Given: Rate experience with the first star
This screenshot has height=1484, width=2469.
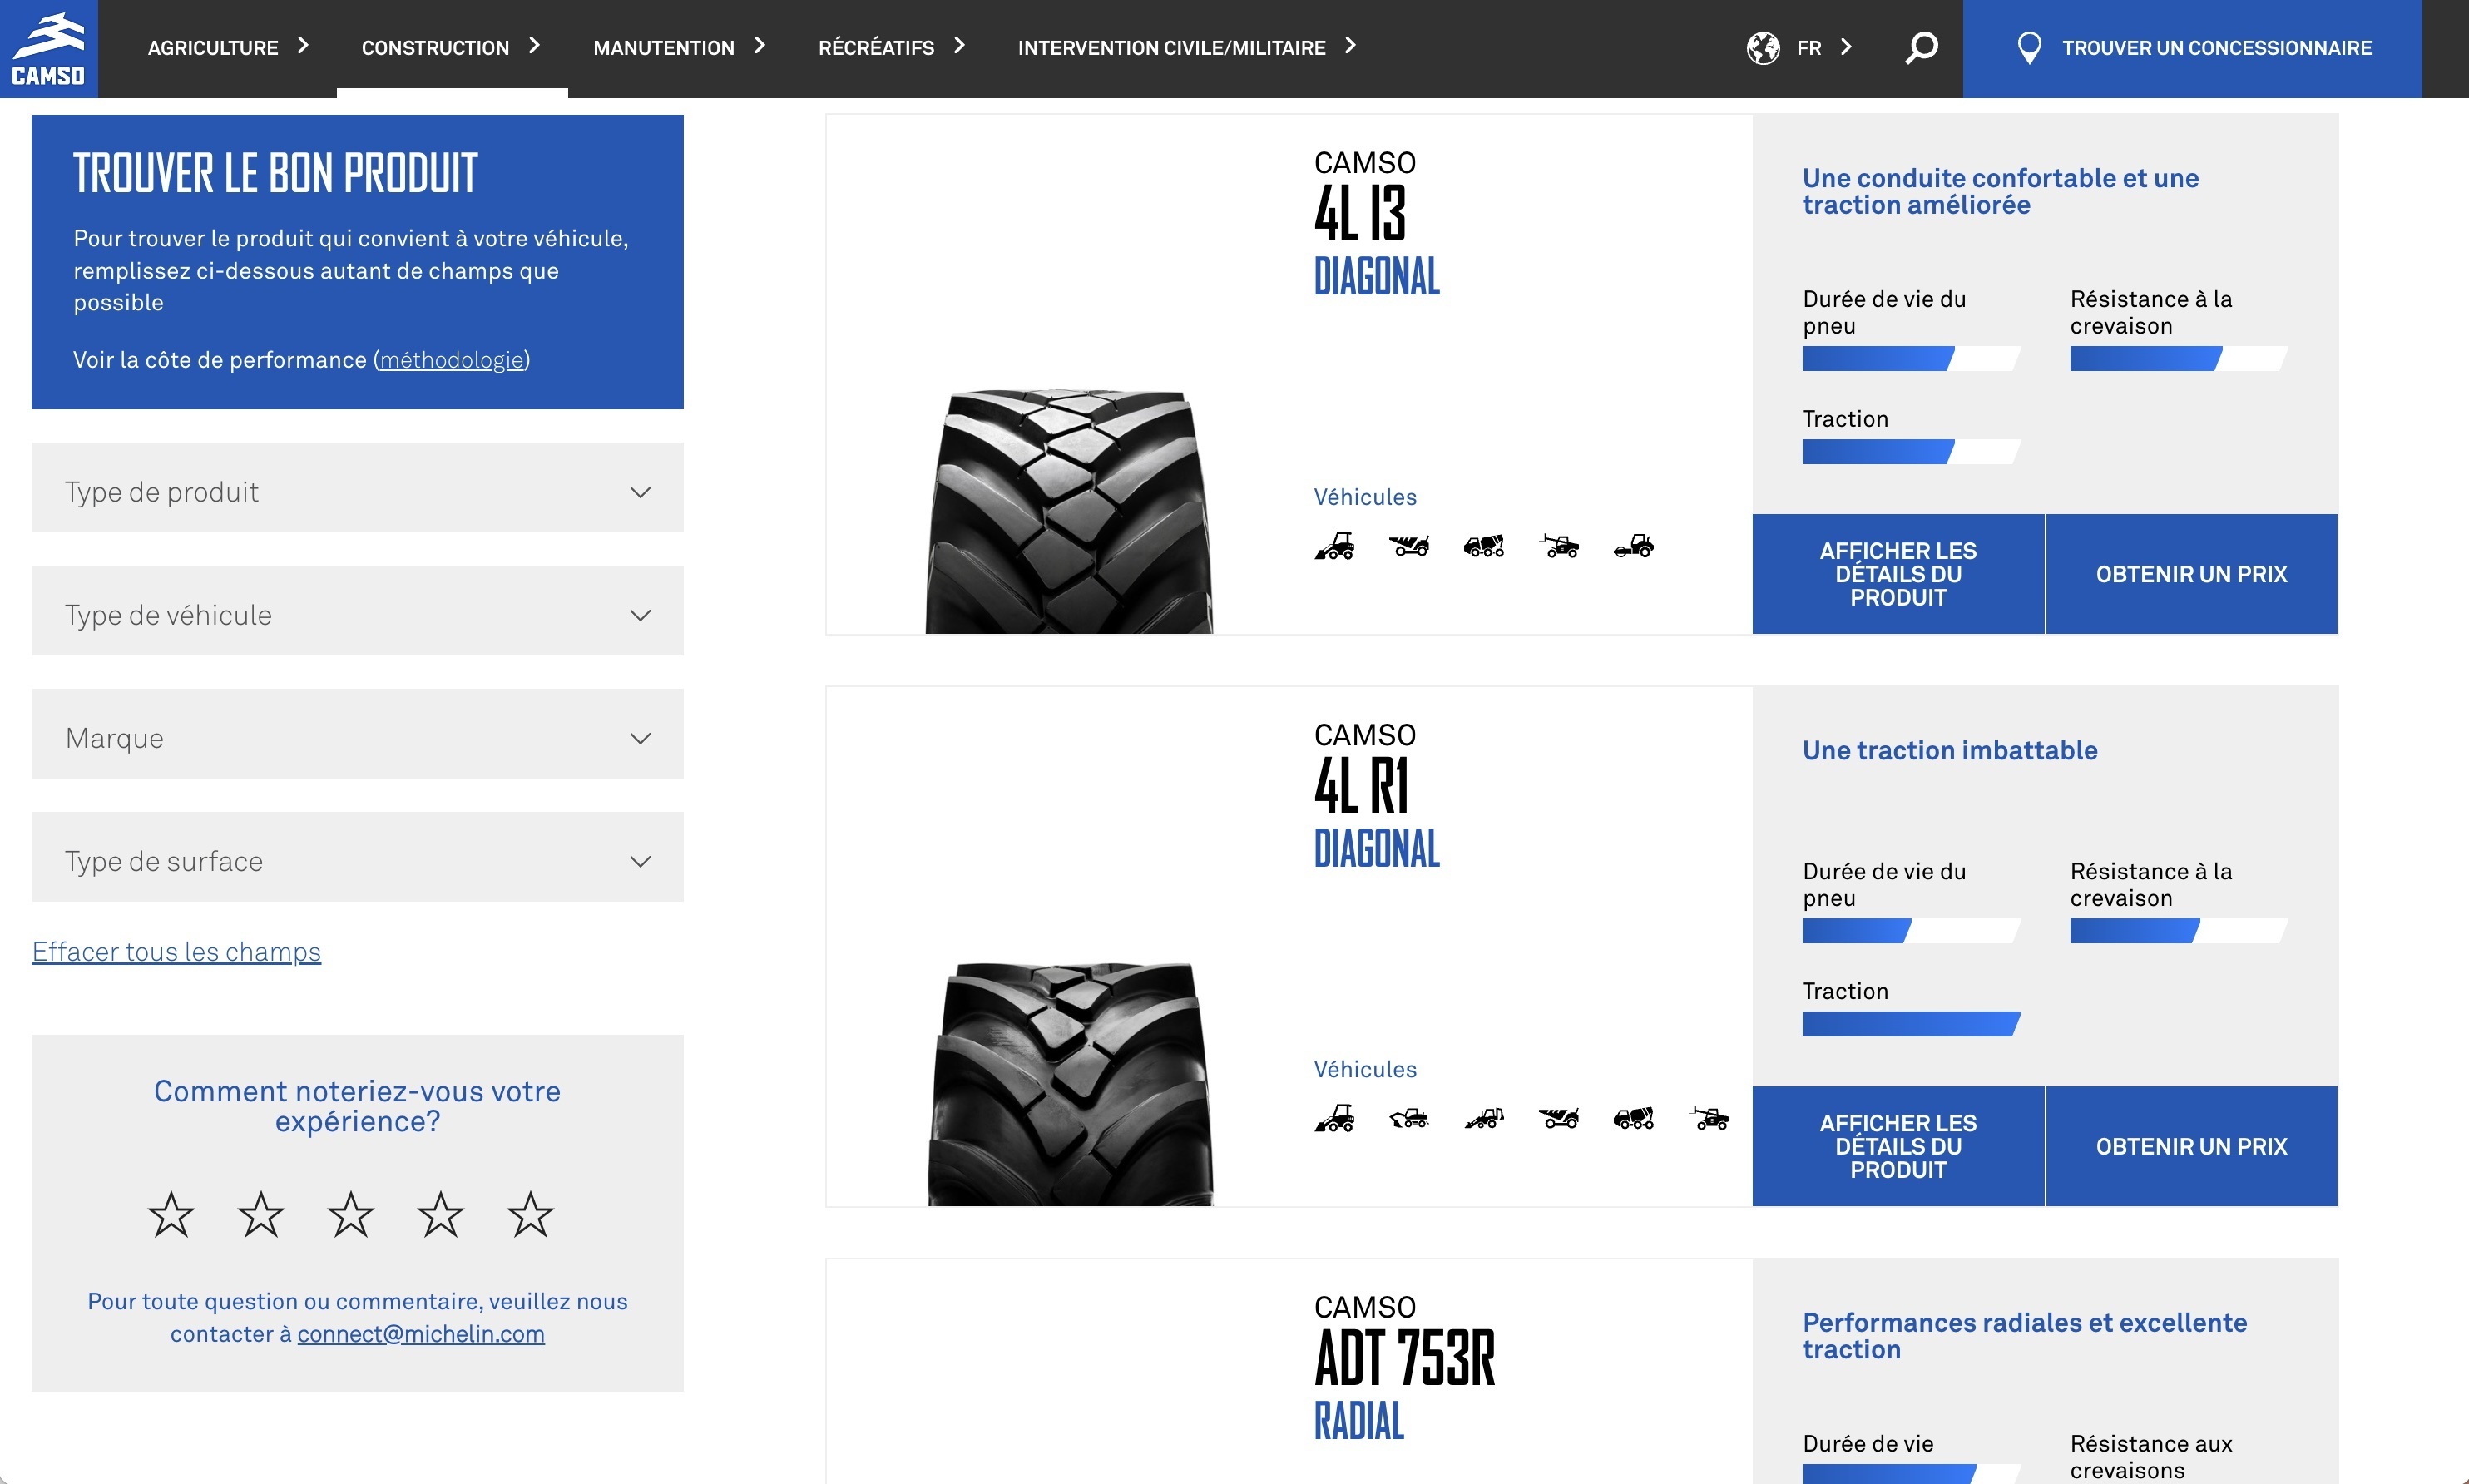Looking at the screenshot, I should pos(171,1214).
